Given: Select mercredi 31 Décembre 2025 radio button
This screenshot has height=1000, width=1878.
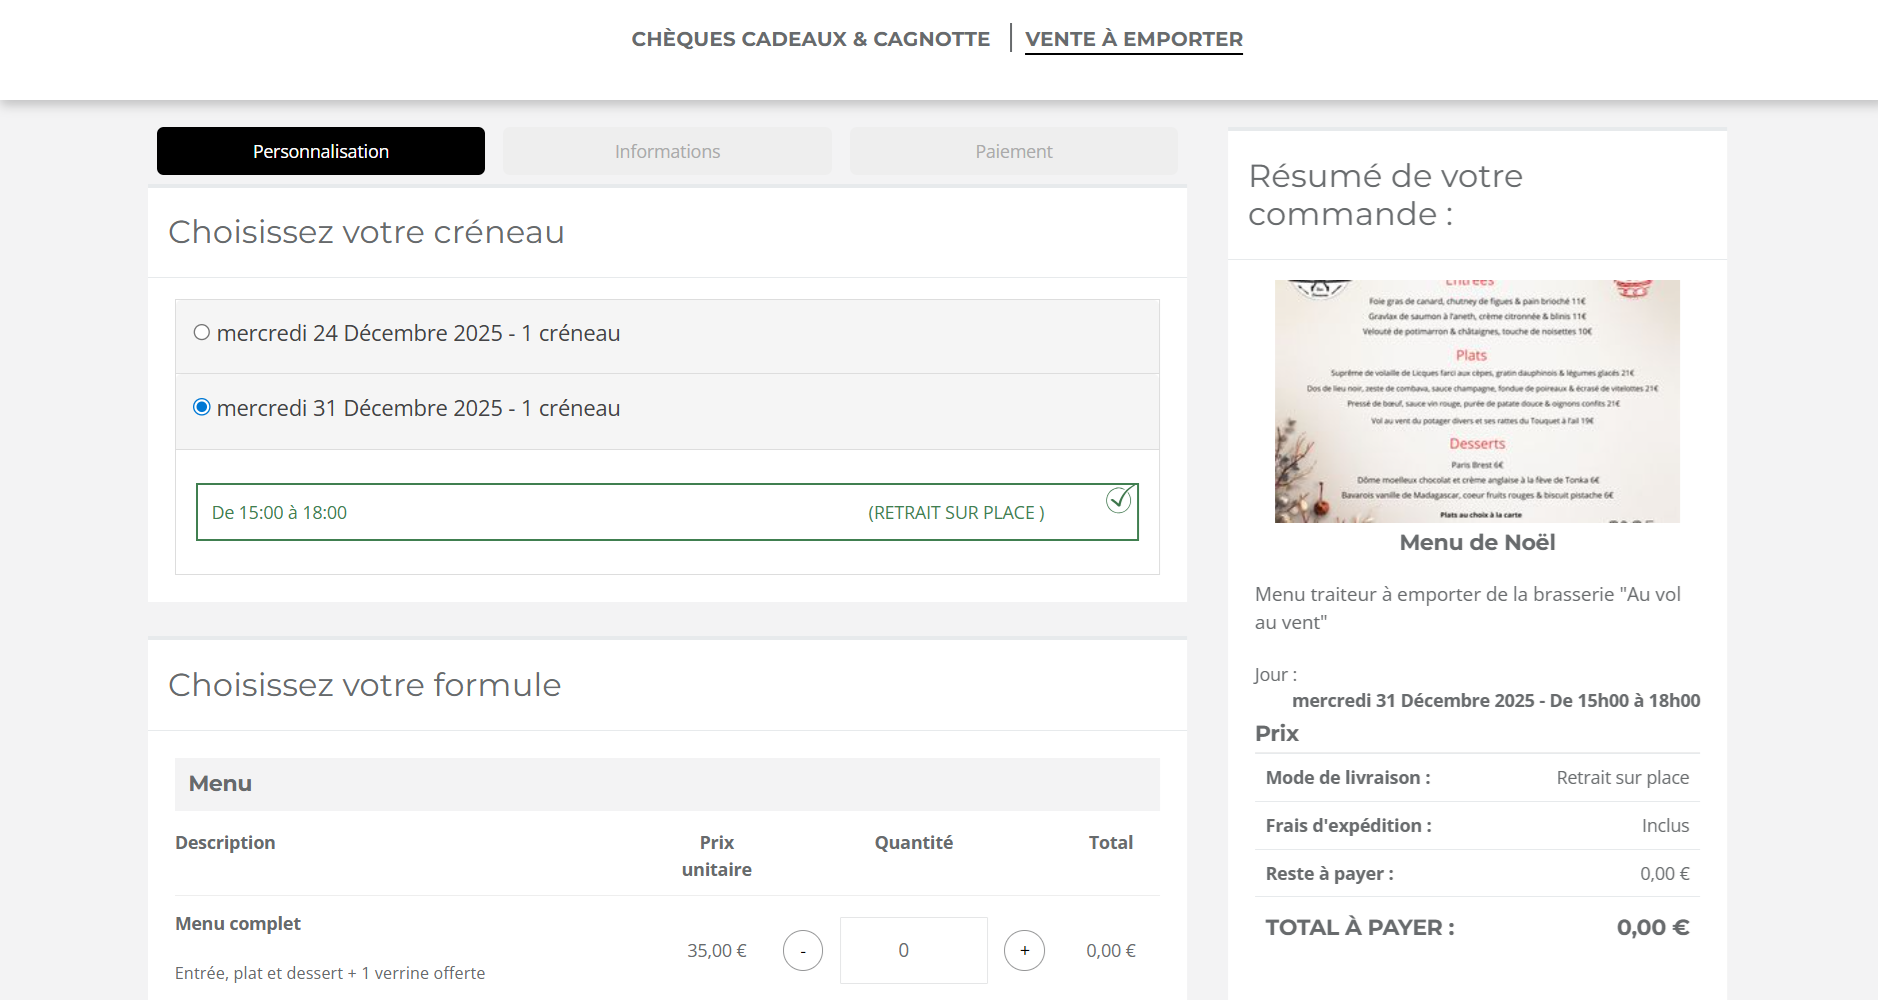Looking at the screenshot, I should (202, 407).
